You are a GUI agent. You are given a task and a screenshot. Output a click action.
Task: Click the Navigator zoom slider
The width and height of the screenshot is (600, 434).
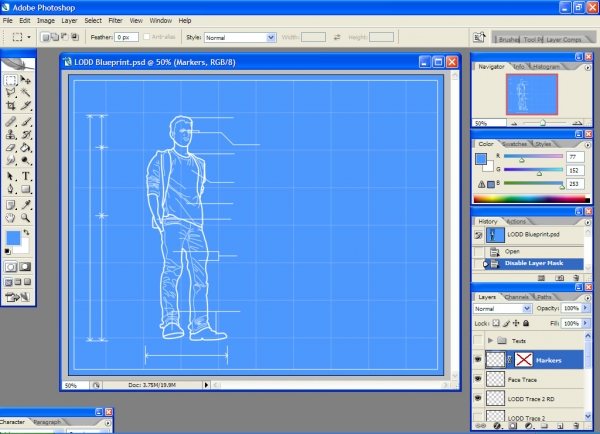(543, 123)
